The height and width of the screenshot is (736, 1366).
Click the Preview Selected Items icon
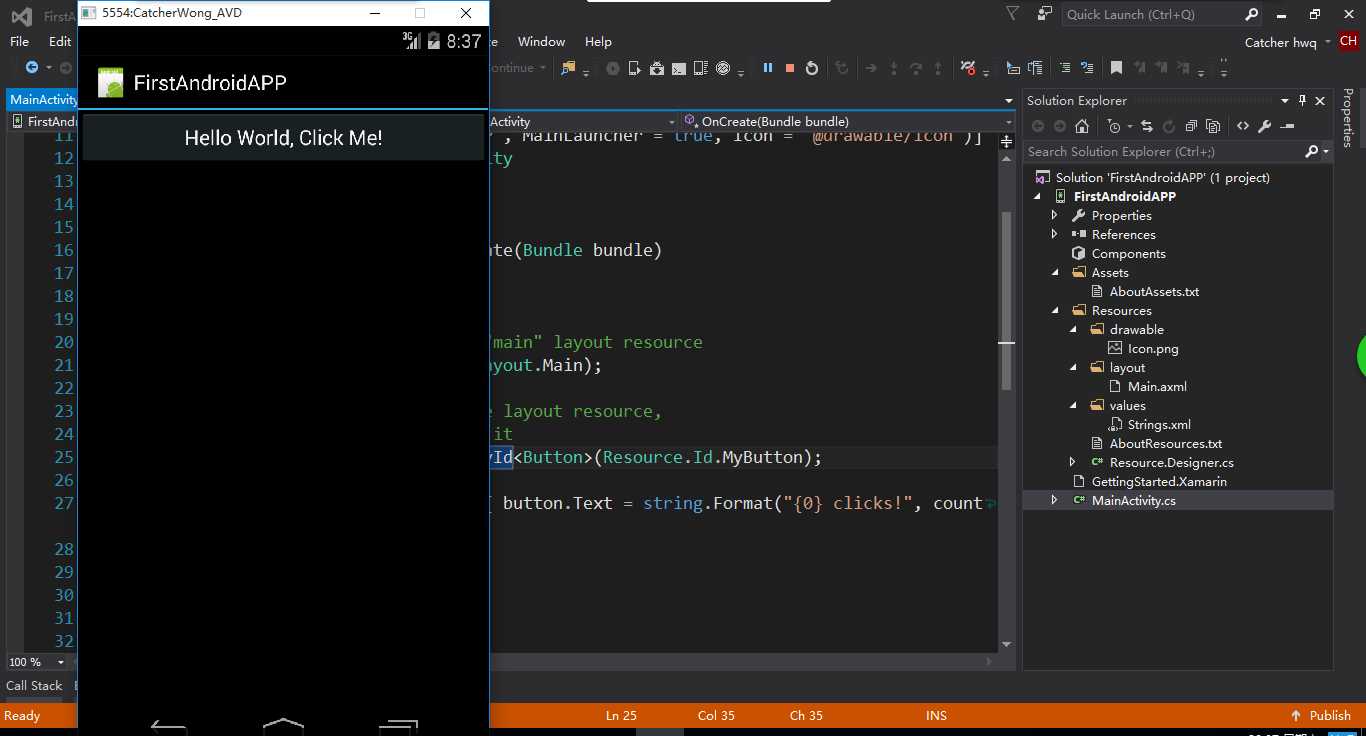(1287, 126)
